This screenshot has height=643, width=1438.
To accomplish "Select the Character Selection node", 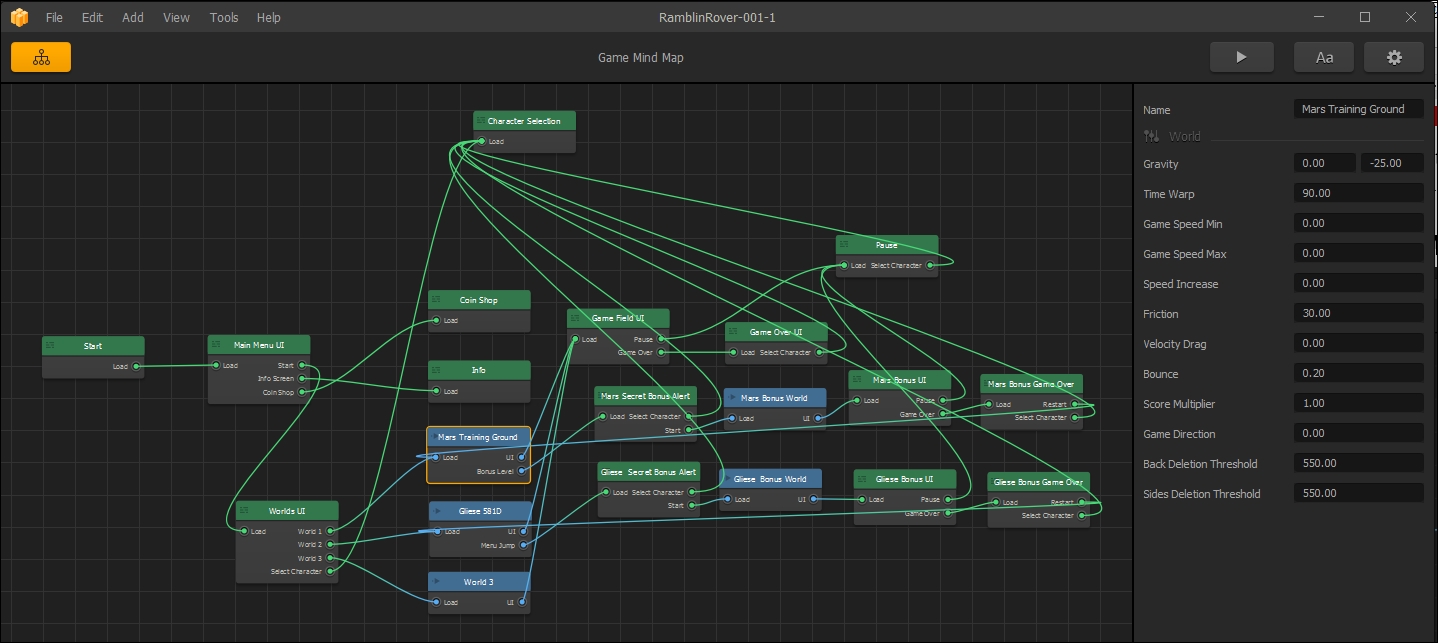I will (x=524, y=121).
